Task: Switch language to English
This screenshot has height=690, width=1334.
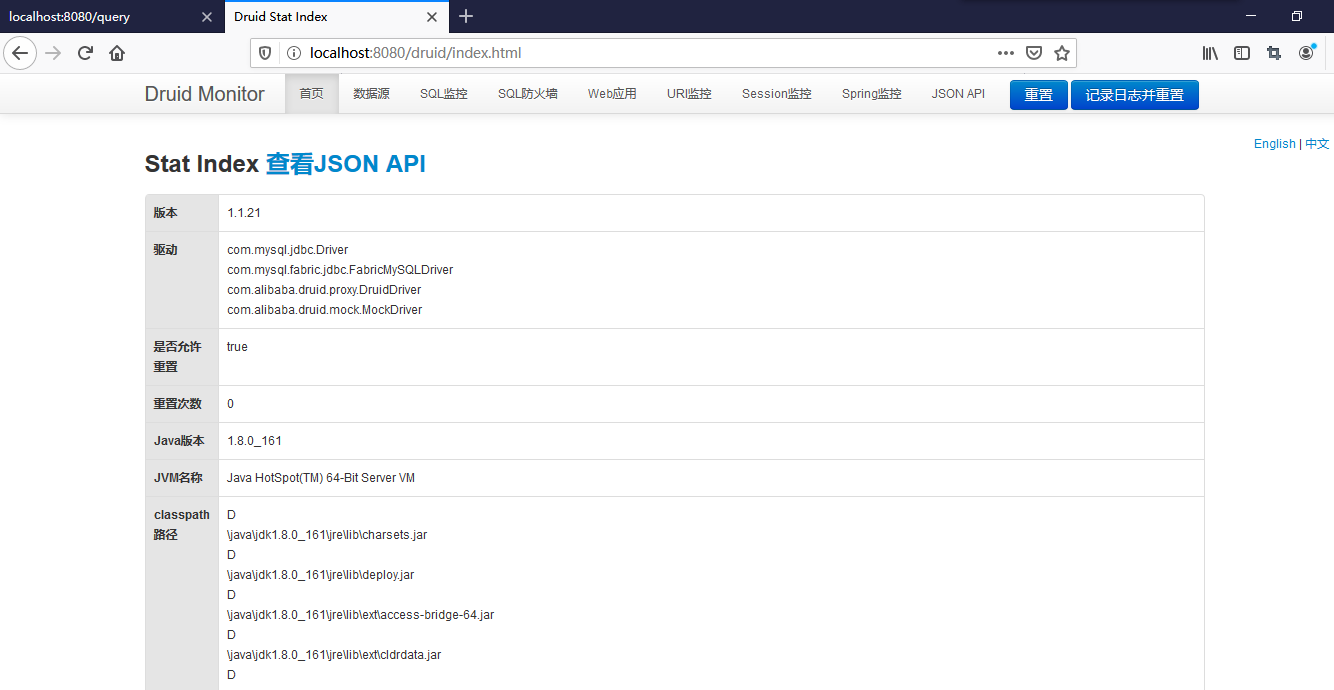Action: pos(1274,144)
